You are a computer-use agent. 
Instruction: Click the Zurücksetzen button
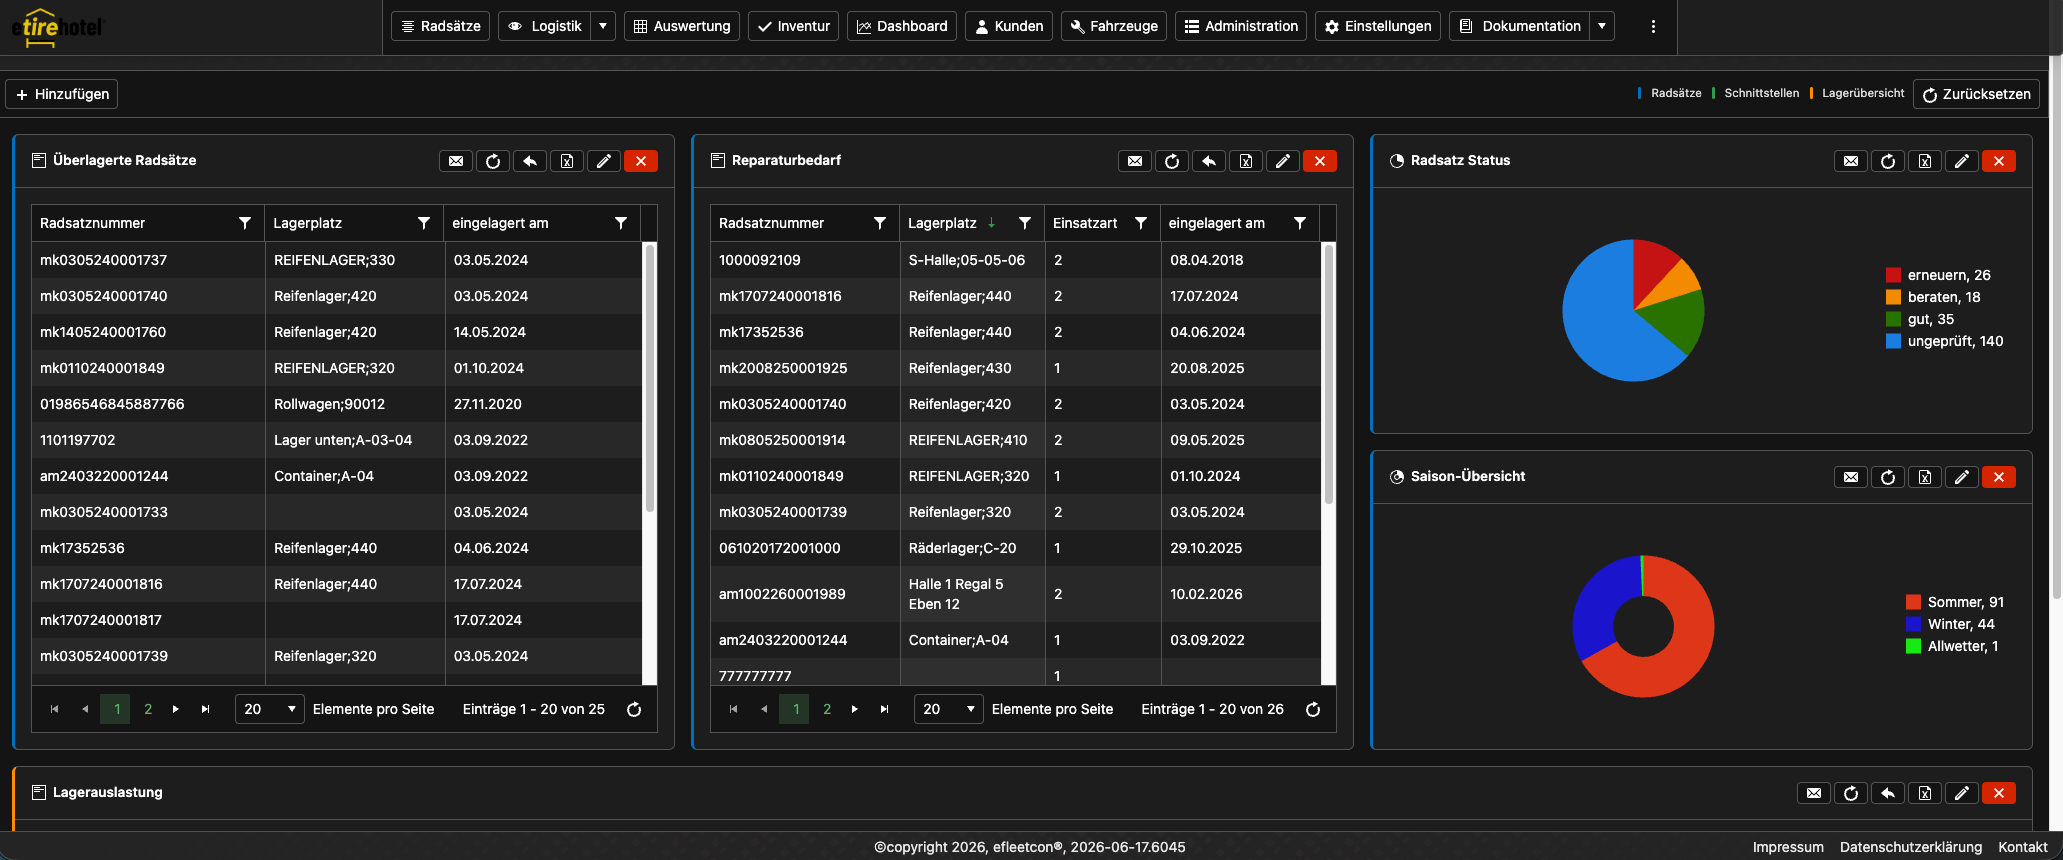pos(1976,94)
